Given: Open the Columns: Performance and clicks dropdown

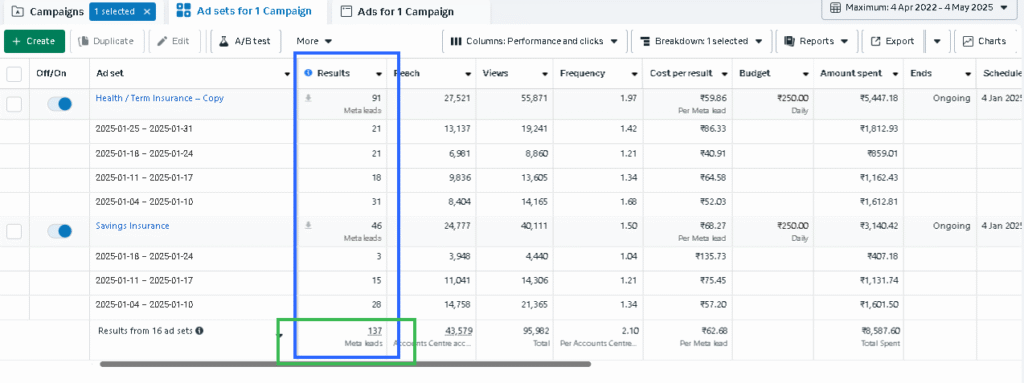Looking at the screenshot, I should [x=534, y=41].
